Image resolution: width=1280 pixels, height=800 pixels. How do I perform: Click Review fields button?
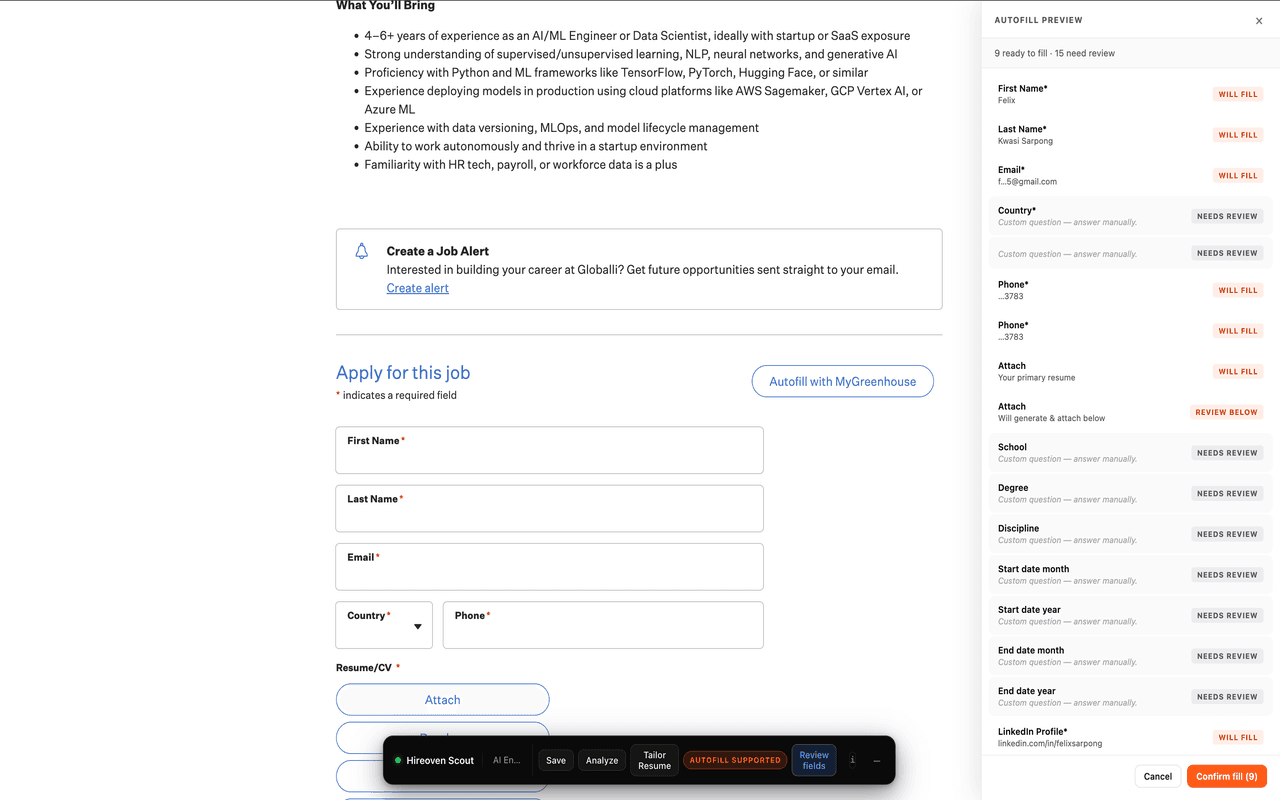coord(814,760)
